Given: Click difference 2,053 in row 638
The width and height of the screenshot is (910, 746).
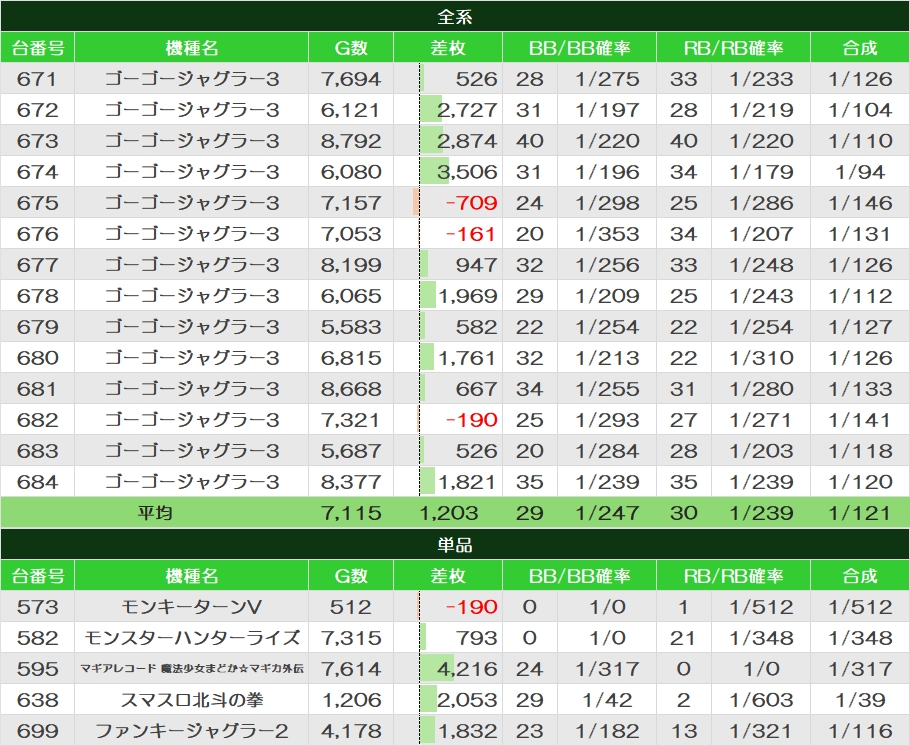Looking at the screenshot, I should [x=467, y=700].
